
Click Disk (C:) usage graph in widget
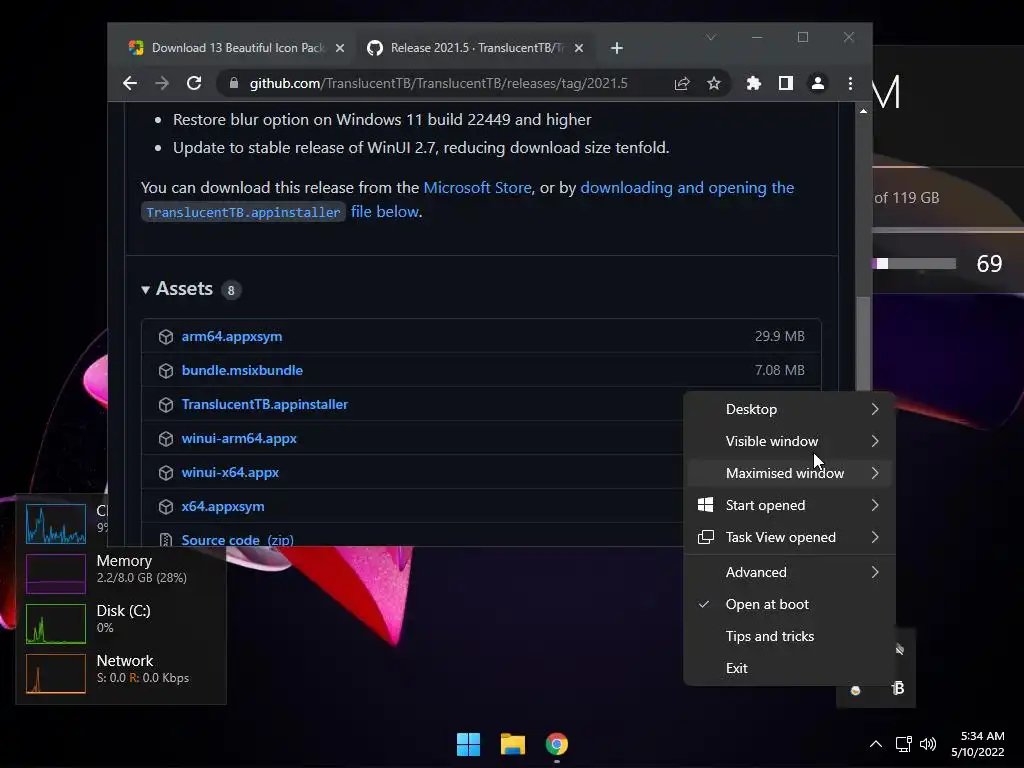pyautogui.click(x=56, y=624)
